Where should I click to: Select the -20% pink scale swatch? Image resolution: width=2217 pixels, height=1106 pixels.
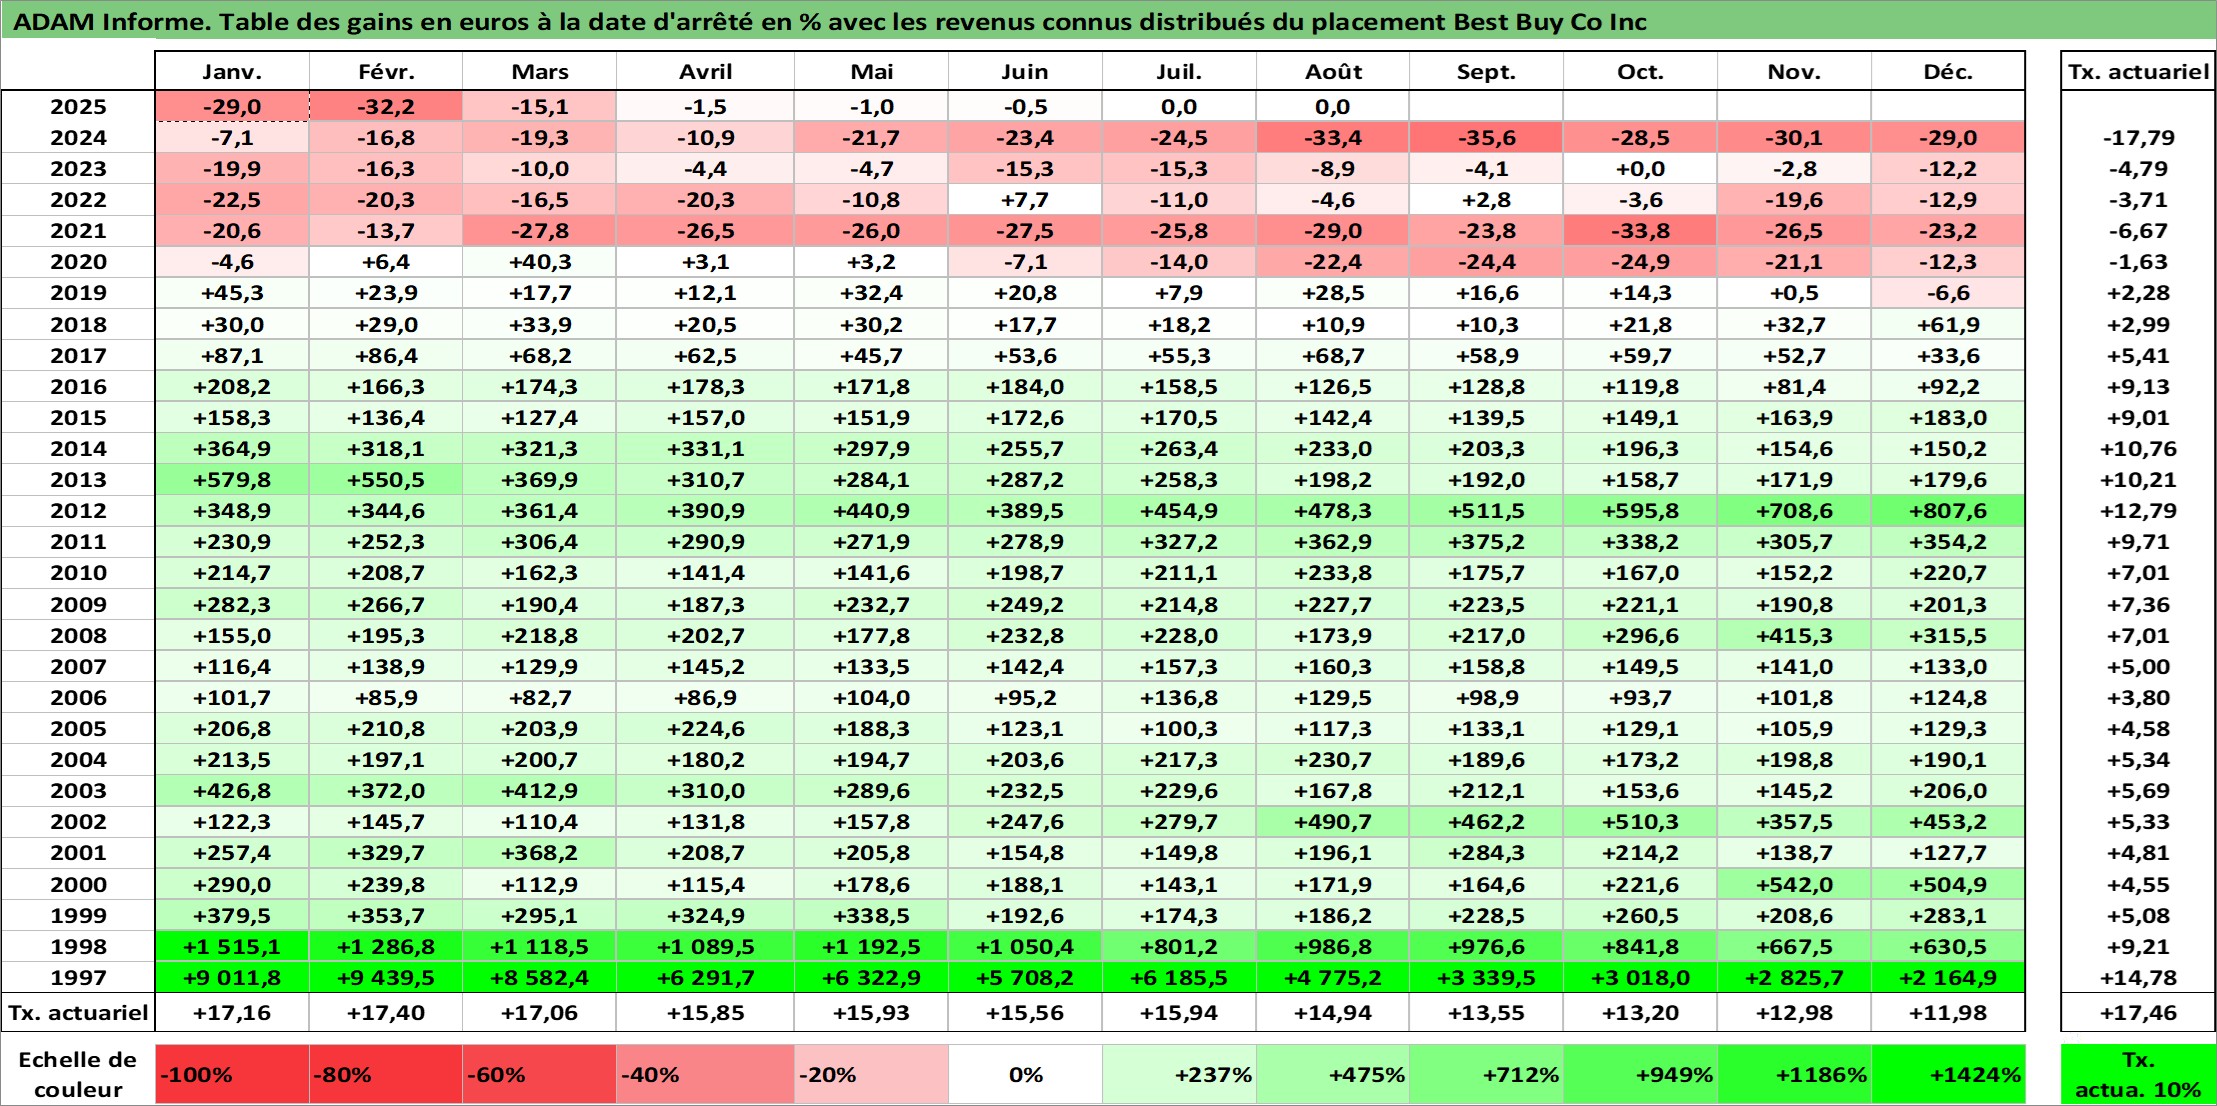click(871, 1074)
